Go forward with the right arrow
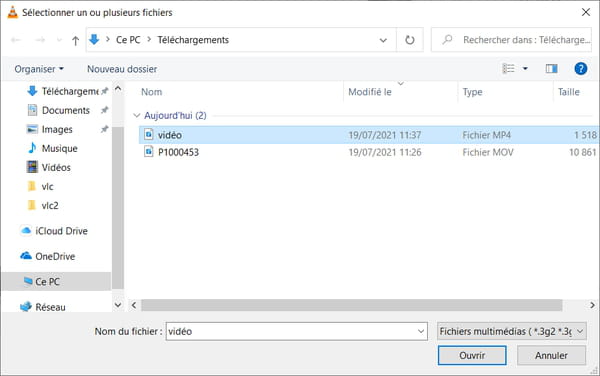600x376 pixels. [x=40, y=40]
